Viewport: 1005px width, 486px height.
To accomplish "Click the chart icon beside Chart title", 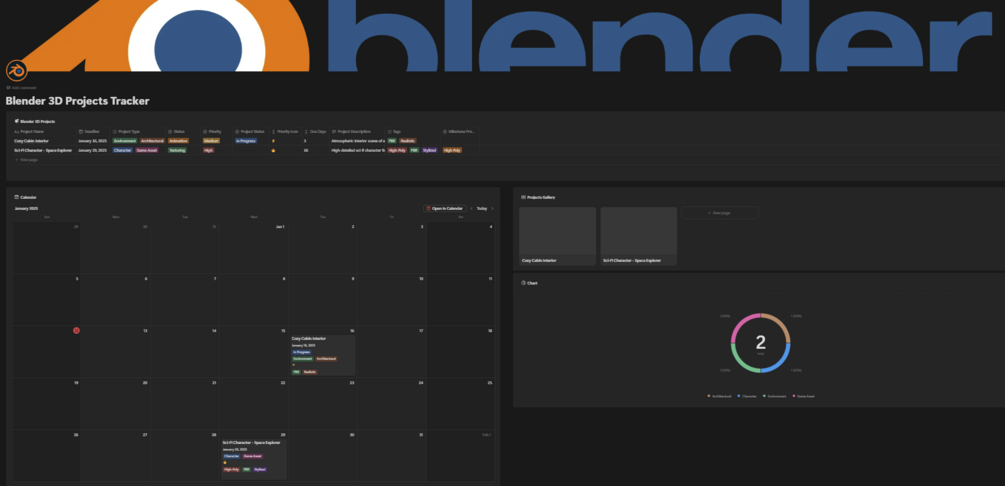I will click(x=524, y=283).
